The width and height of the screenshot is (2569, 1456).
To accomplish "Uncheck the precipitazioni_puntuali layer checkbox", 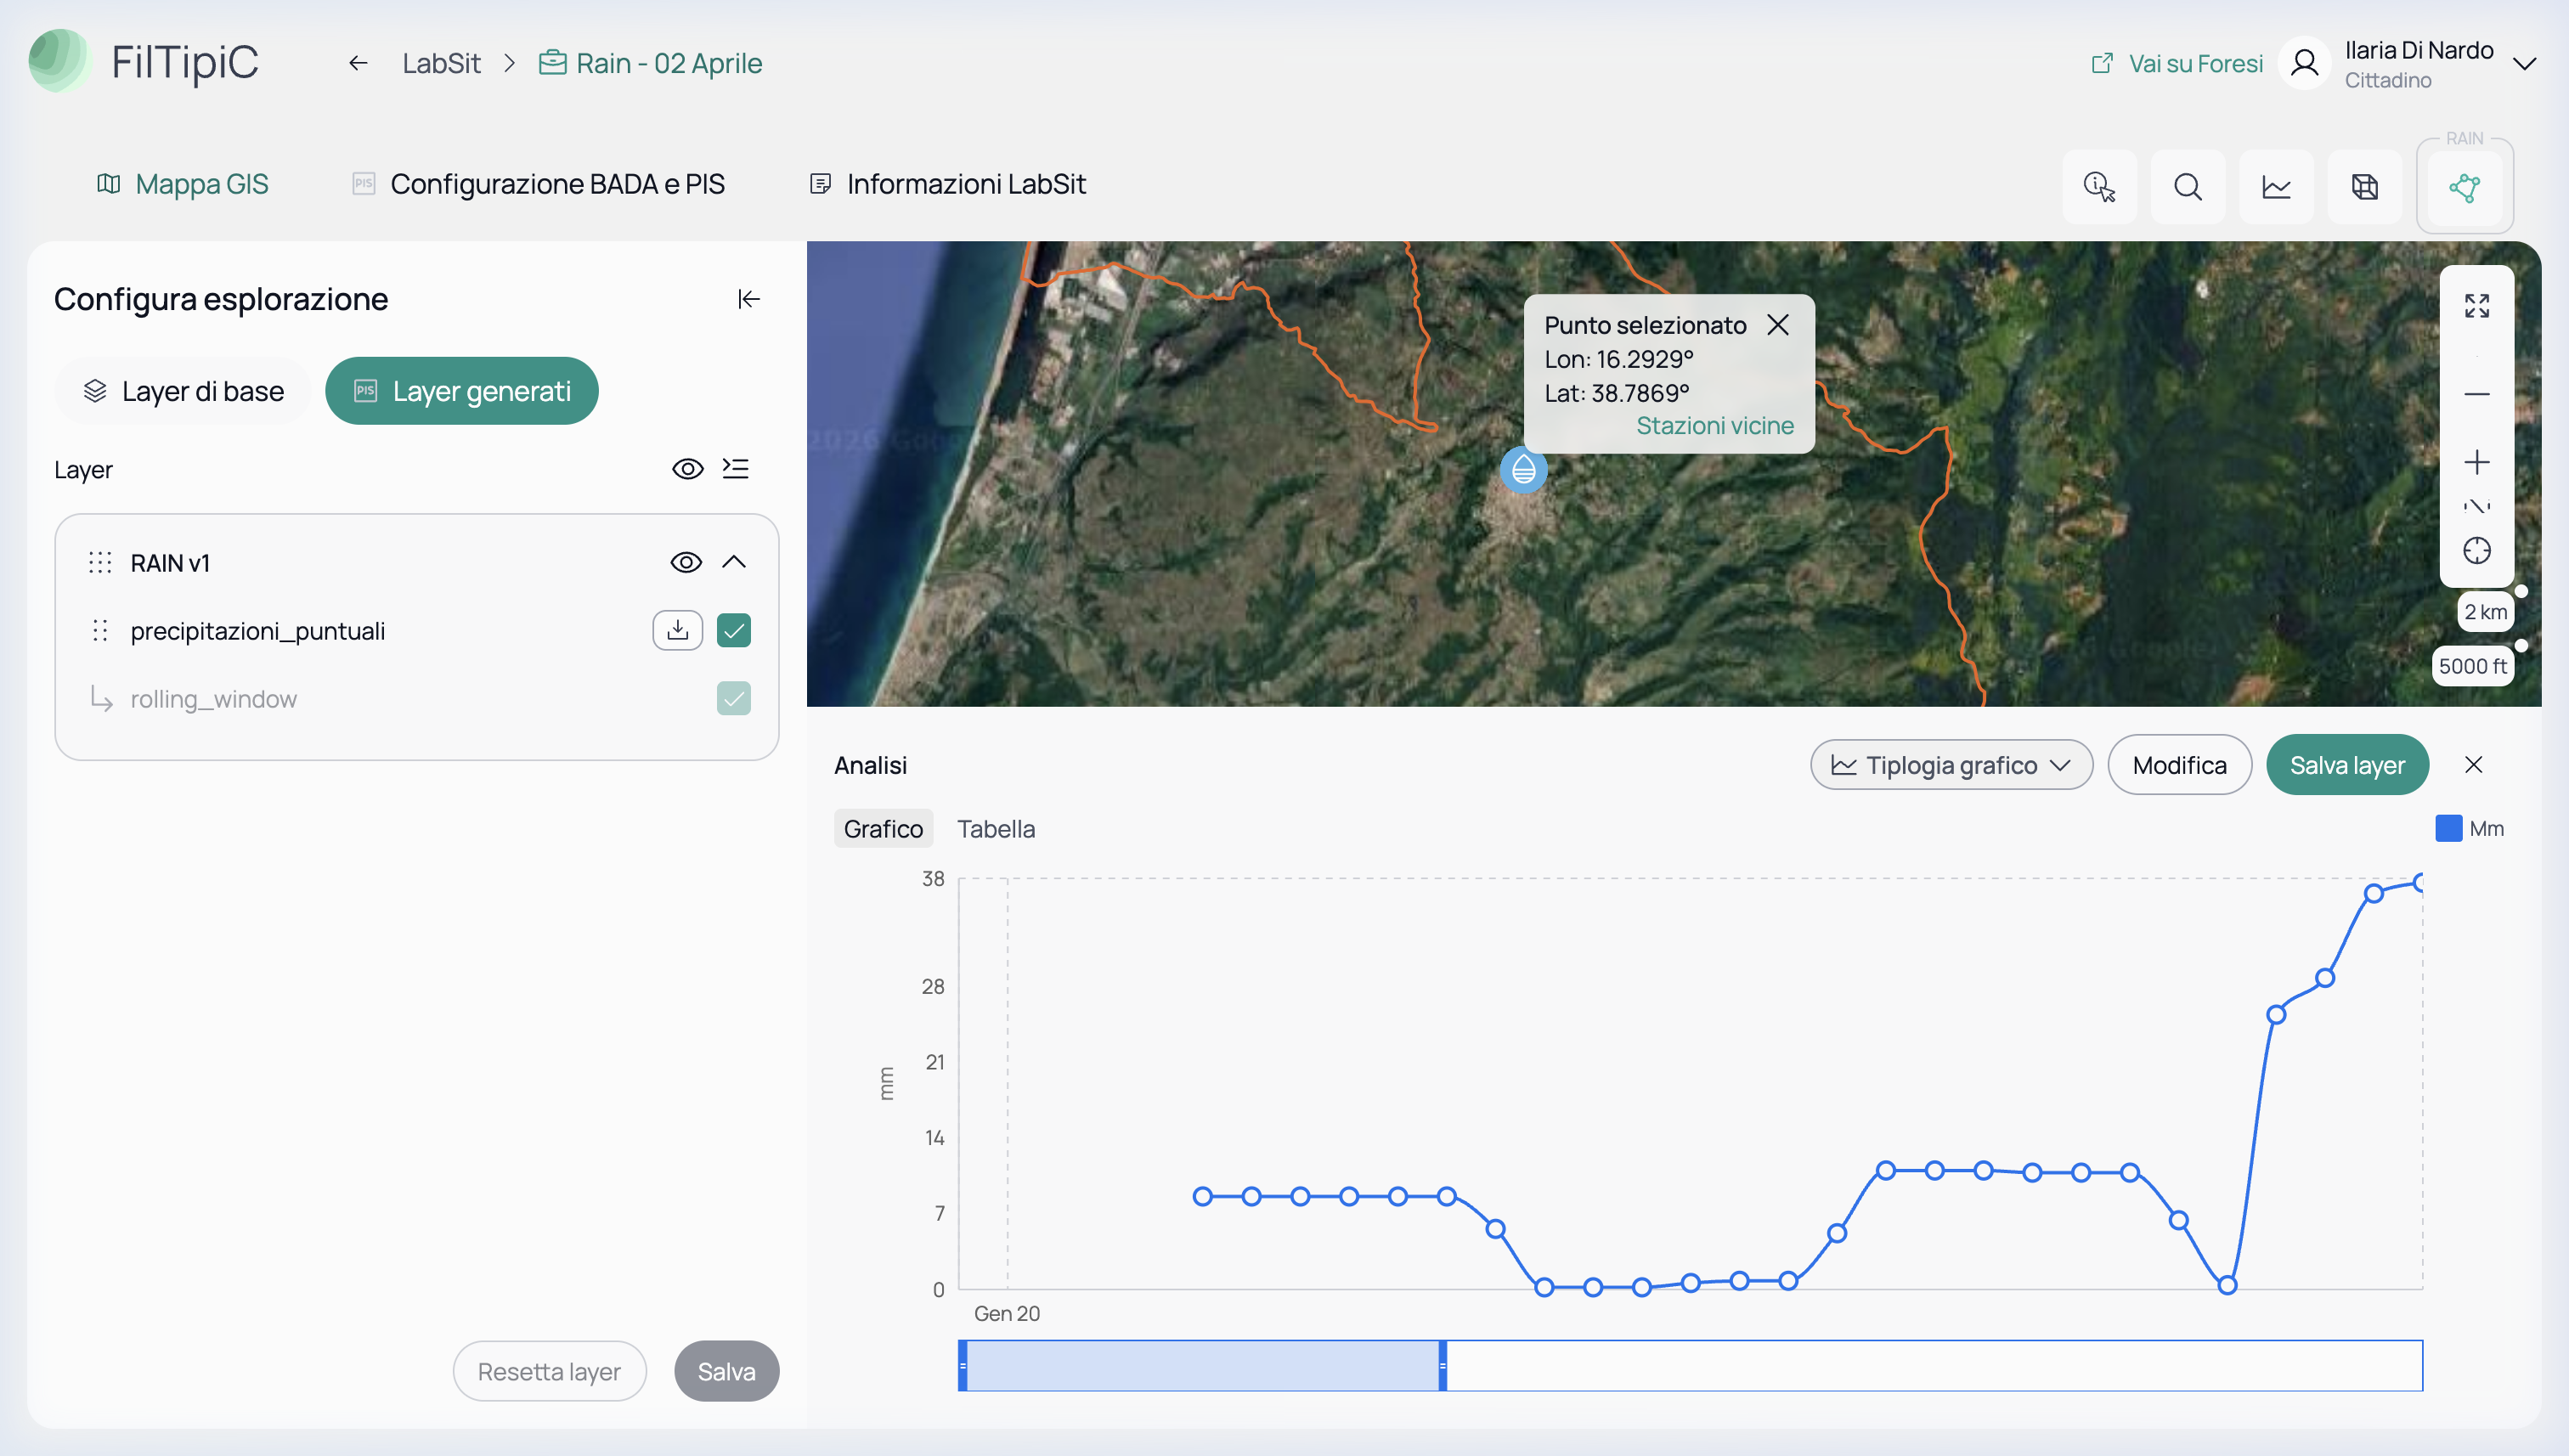I will [733, 630].
